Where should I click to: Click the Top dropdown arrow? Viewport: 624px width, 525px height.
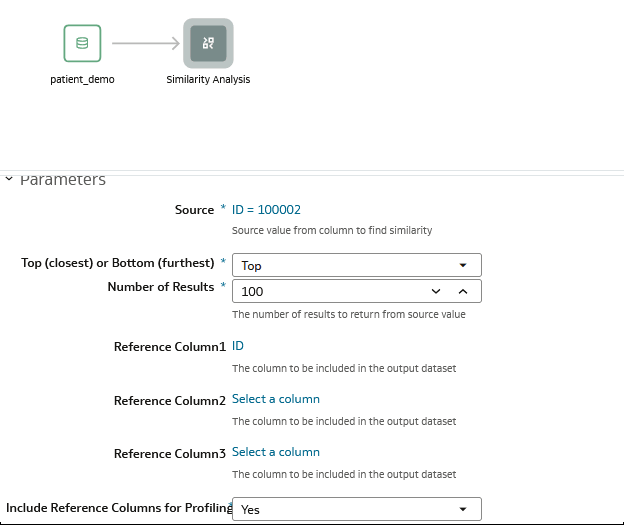click(x=463, y=265)
